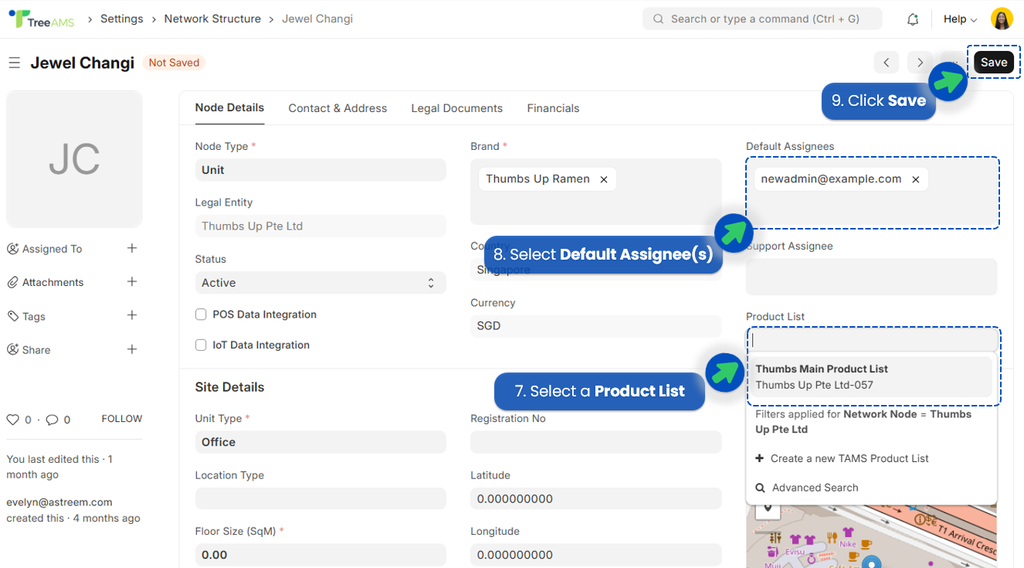Click the Floor Size (SqM) field
This screenshot has height=568, width=1024.
click(x=320, y=555)
